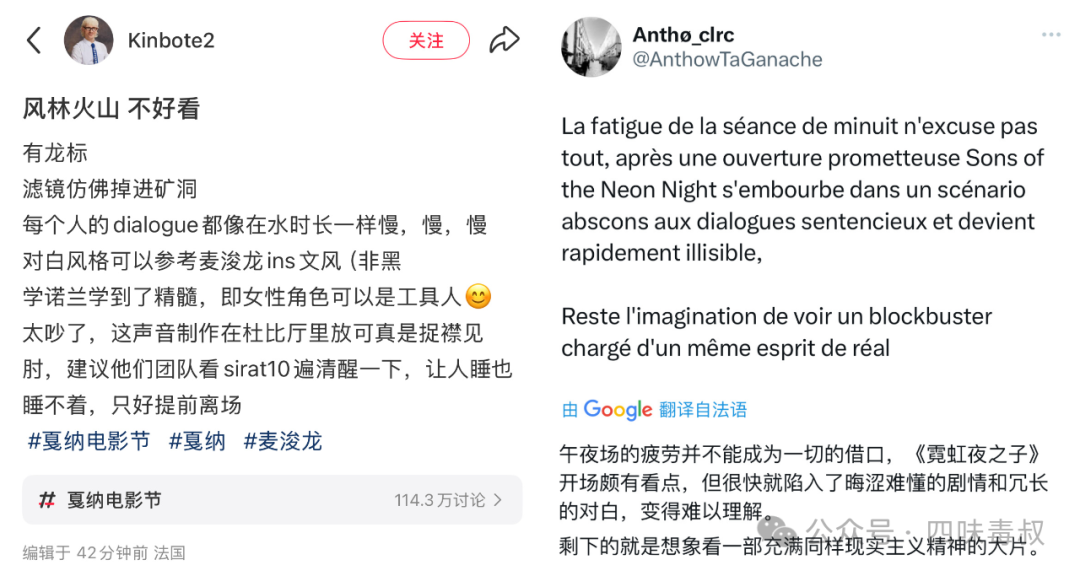View the Anthø_clrc profile avatar
This screenshot has height=576, width=1080.
[x=592, y=47]
